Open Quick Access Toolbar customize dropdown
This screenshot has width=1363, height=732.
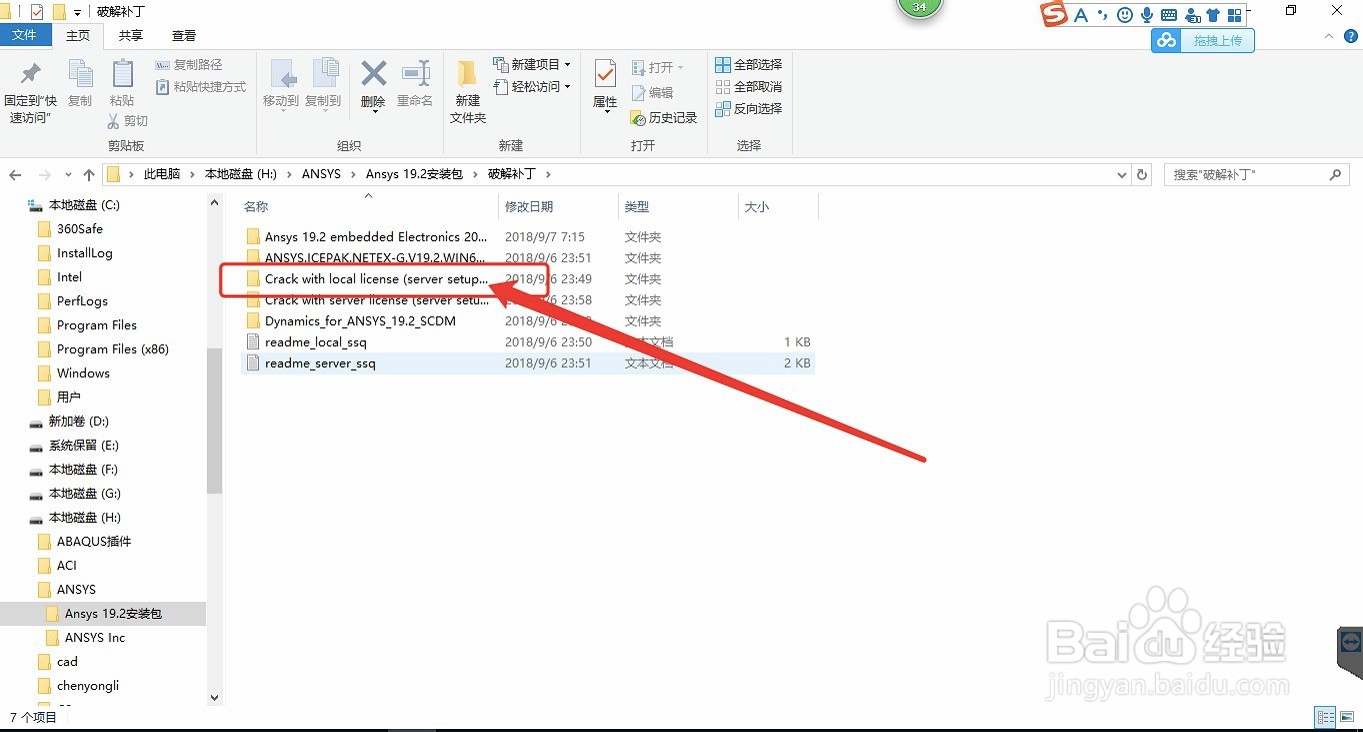(77, 13)
